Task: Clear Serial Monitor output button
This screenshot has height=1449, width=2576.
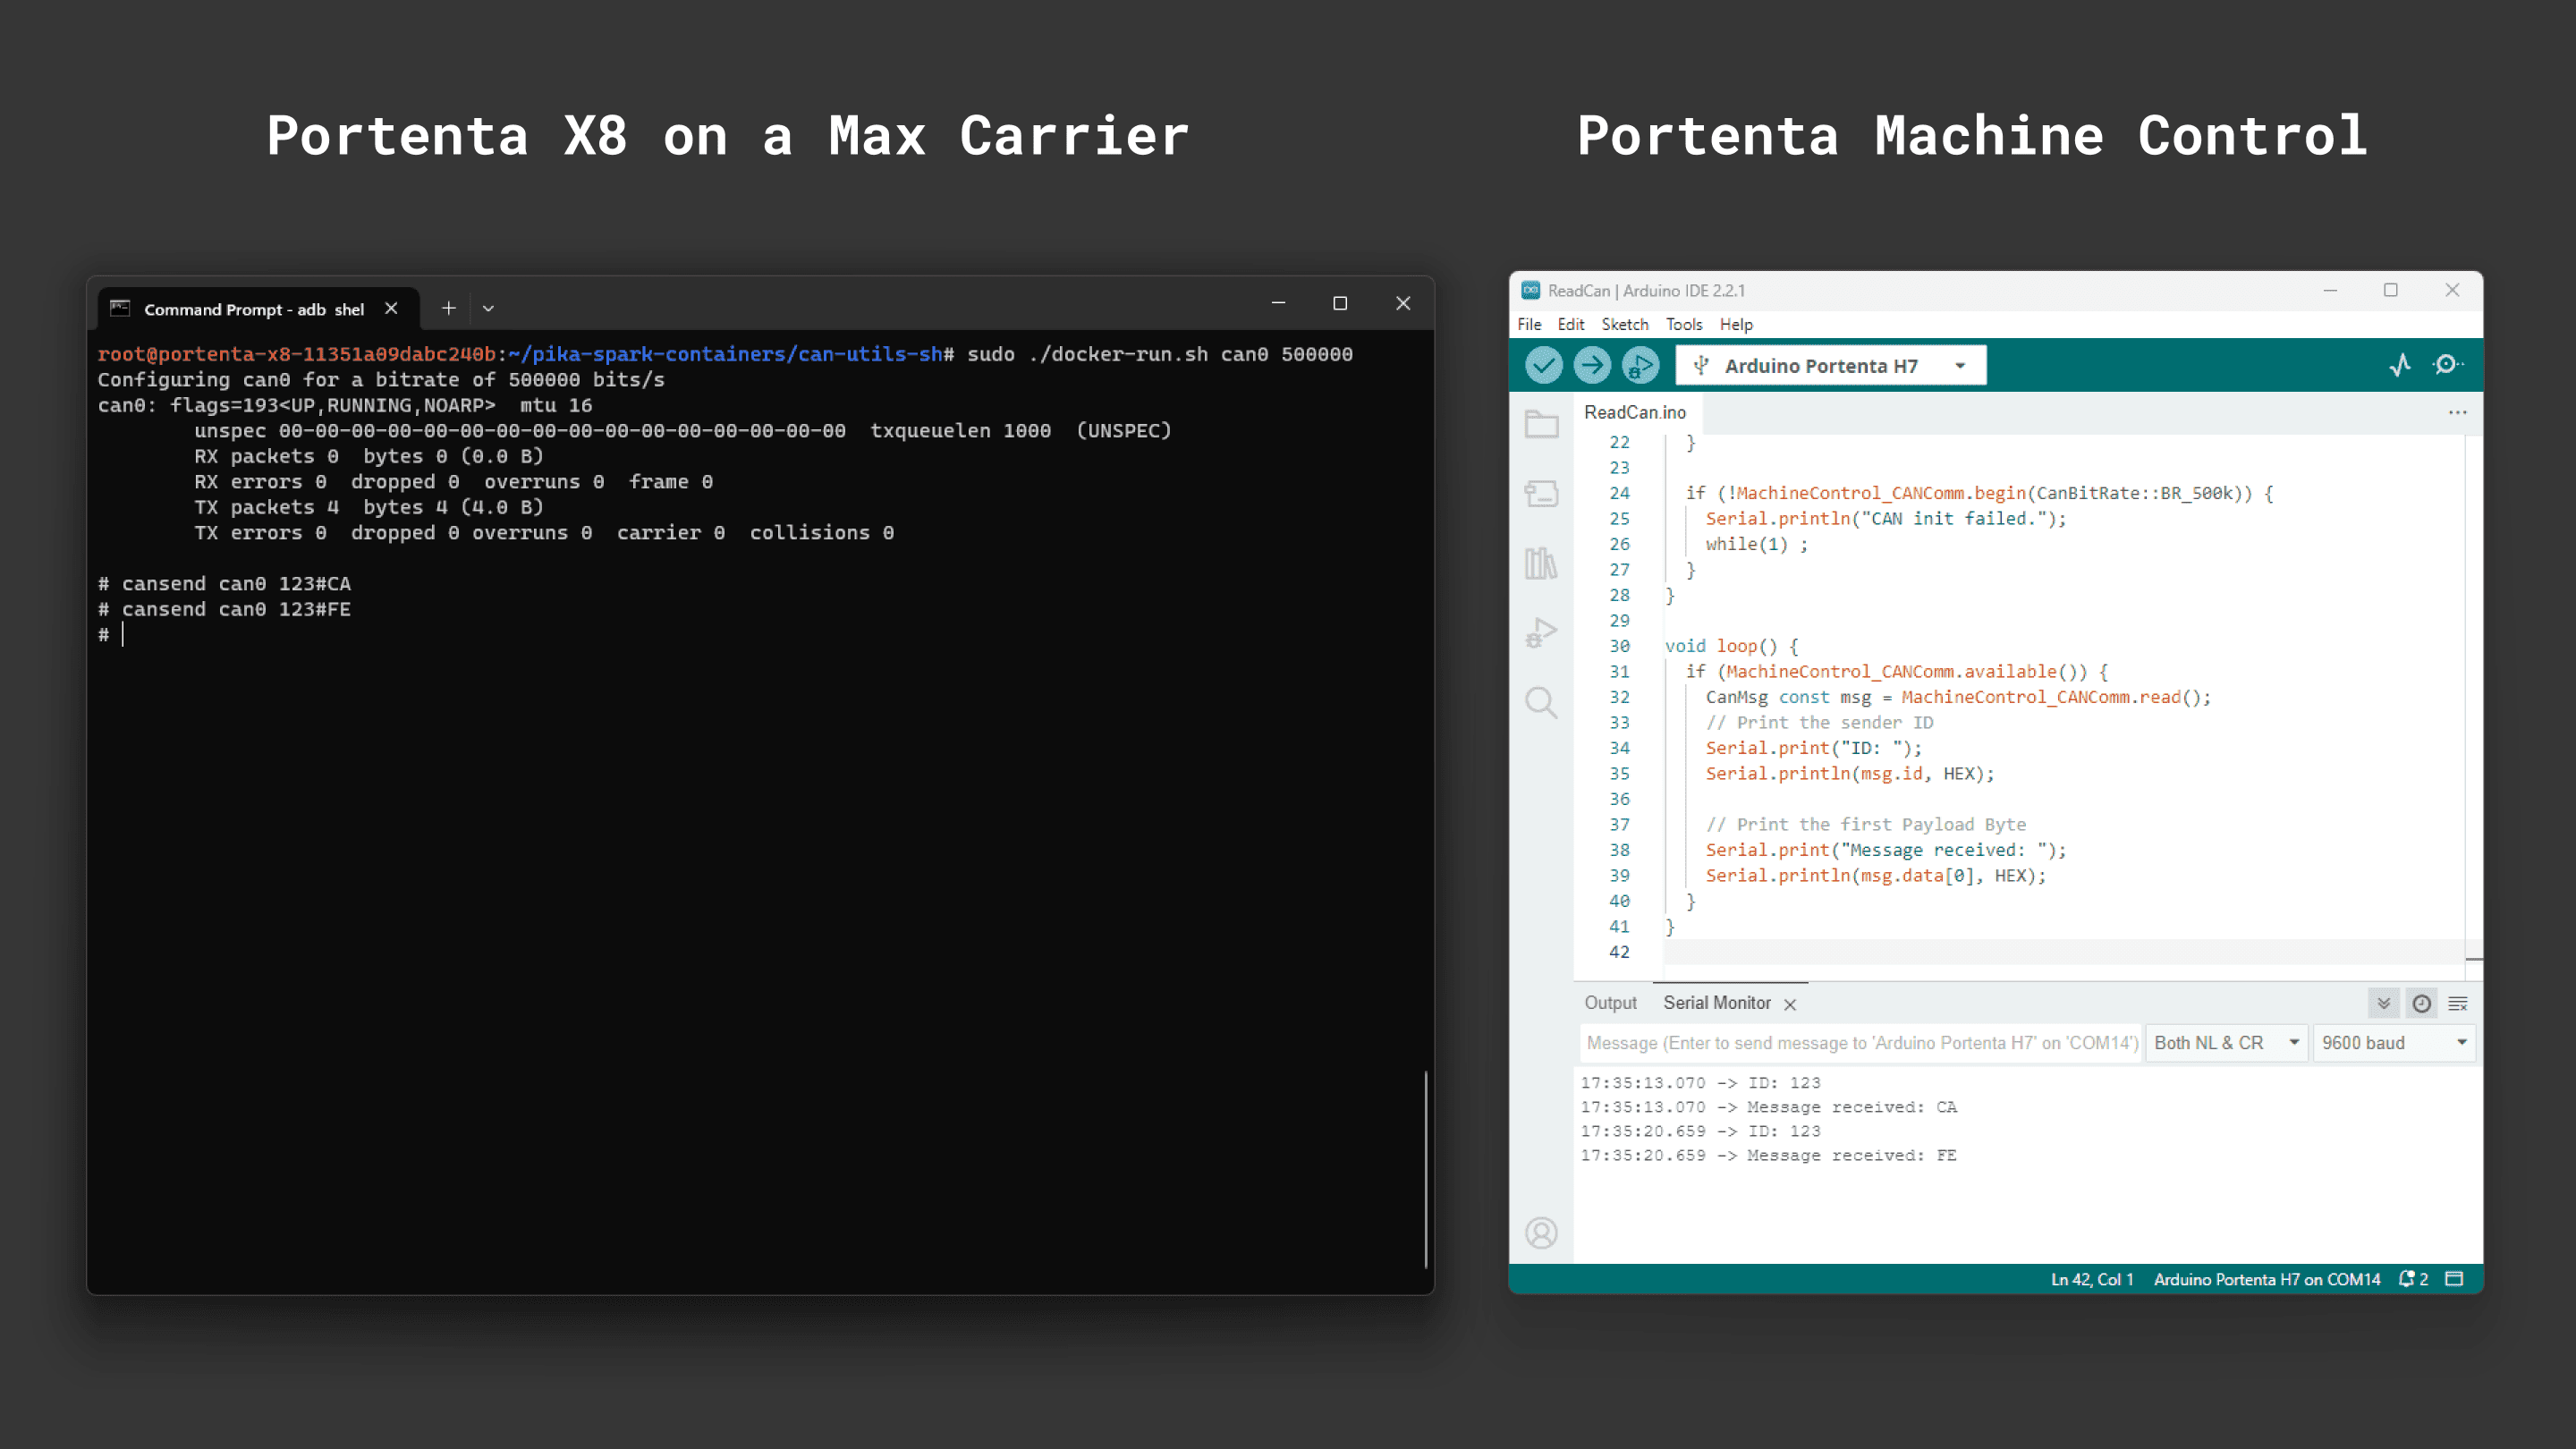Action: (2458, 1003)
